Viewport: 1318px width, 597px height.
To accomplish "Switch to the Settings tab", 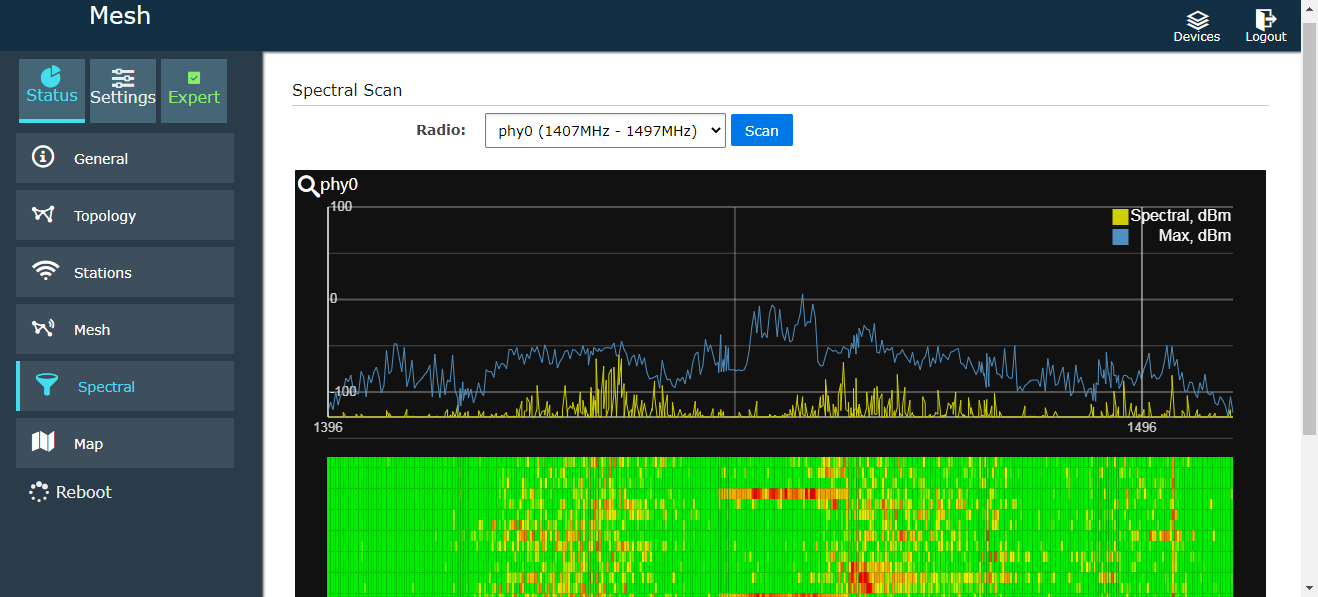I will pos(123,90).
